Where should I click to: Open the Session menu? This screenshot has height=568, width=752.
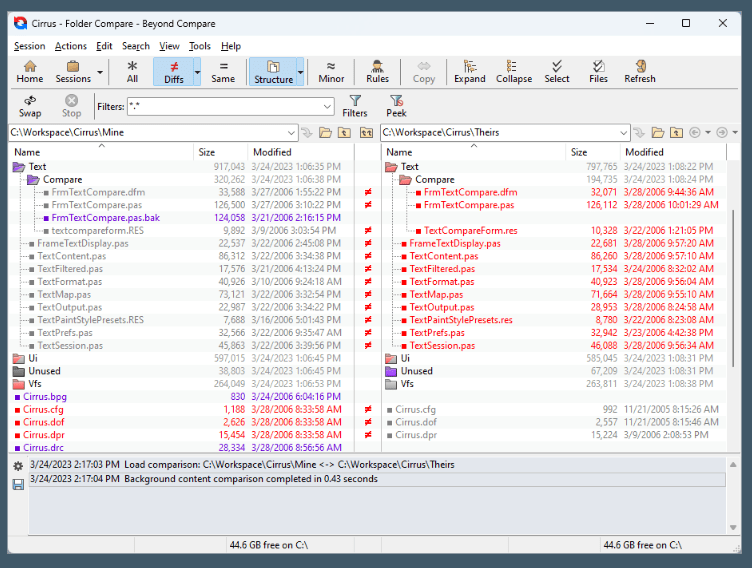point(29,46)
